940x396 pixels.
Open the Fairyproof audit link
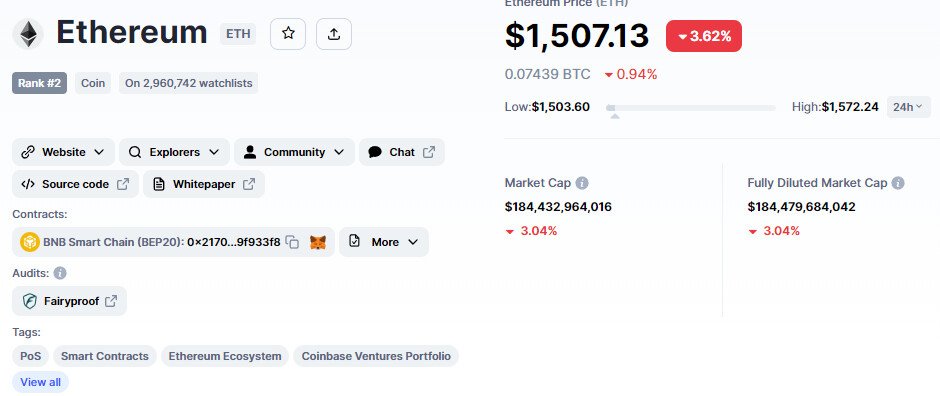[70, 301]
